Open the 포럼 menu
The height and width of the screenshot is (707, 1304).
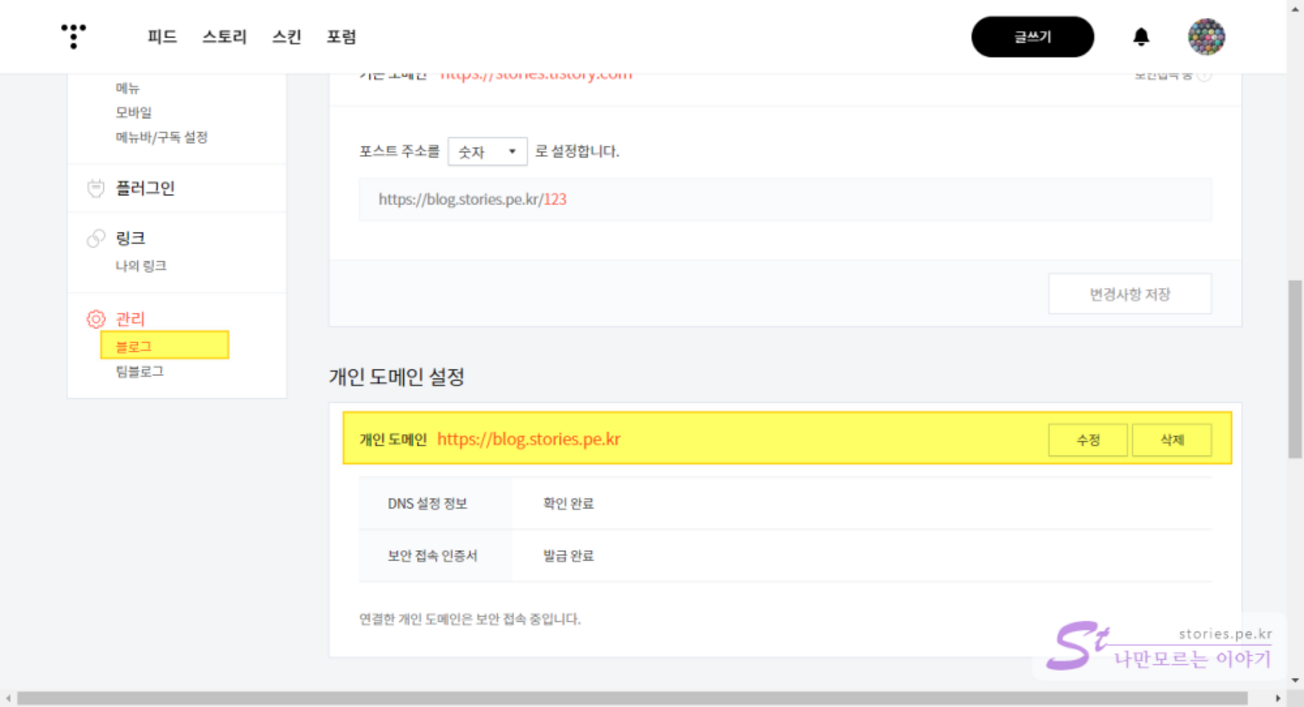(x=341, y=37)
